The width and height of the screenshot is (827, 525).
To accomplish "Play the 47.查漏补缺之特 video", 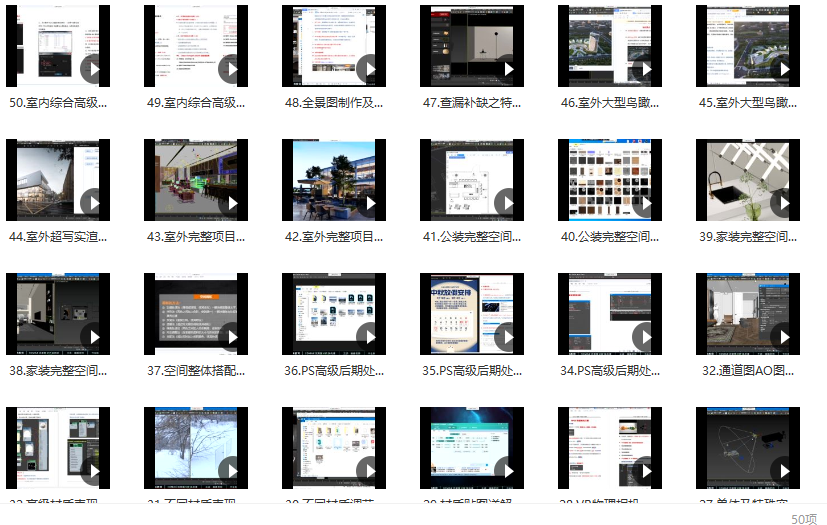I will coord(507,68).
